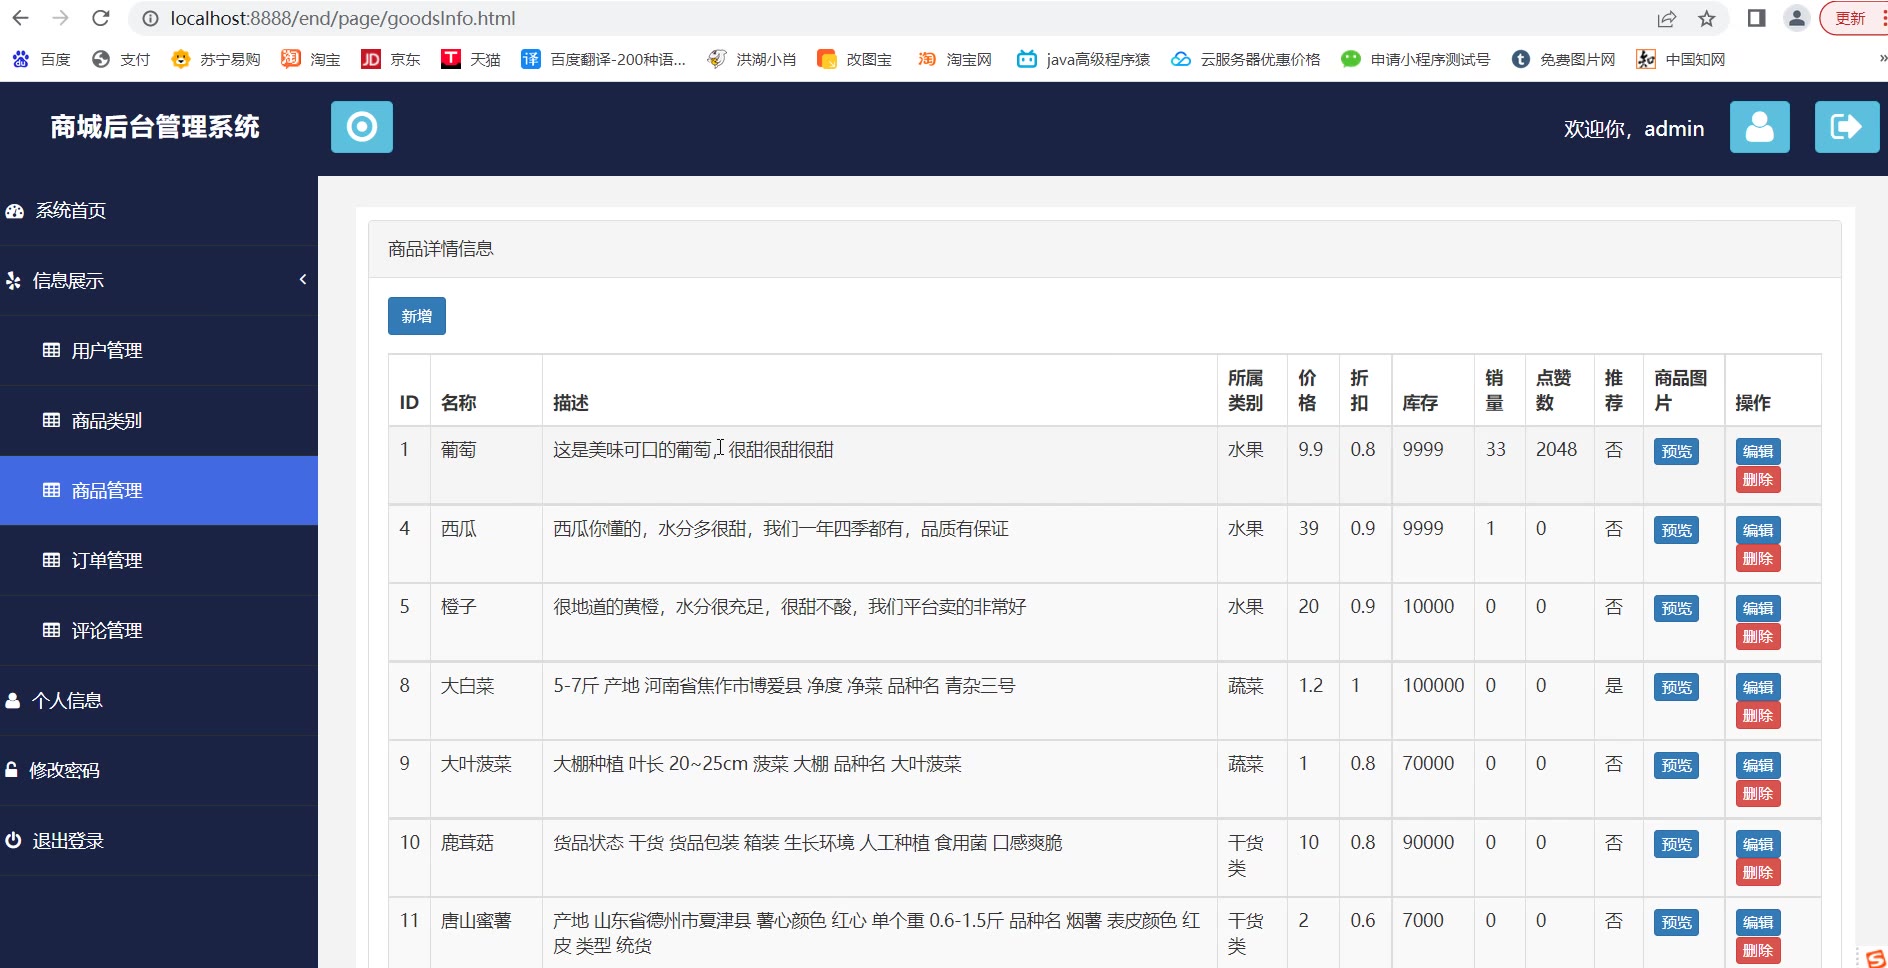This screenshot has height=968, width=1888.
Task: Click the browser share page icon
Action: point(1666,18)
